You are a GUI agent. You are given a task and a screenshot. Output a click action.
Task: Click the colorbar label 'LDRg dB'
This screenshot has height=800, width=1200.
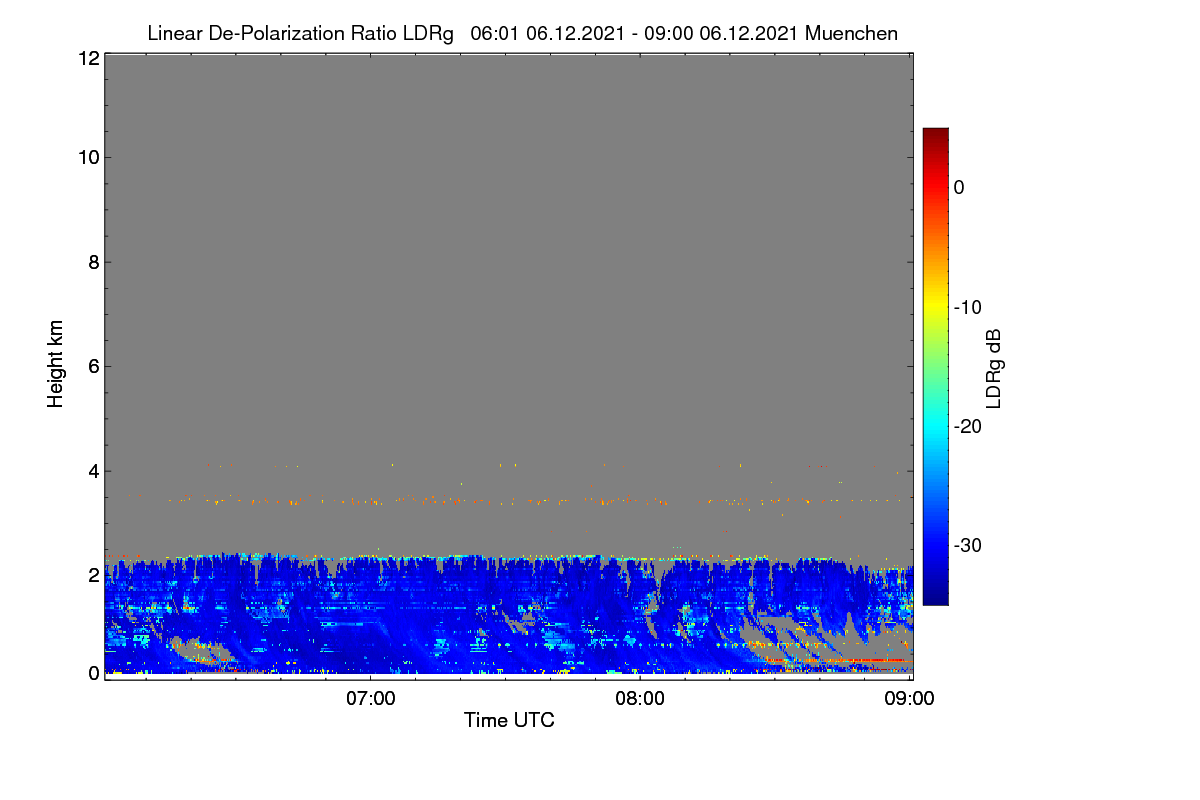pos(994,367)
